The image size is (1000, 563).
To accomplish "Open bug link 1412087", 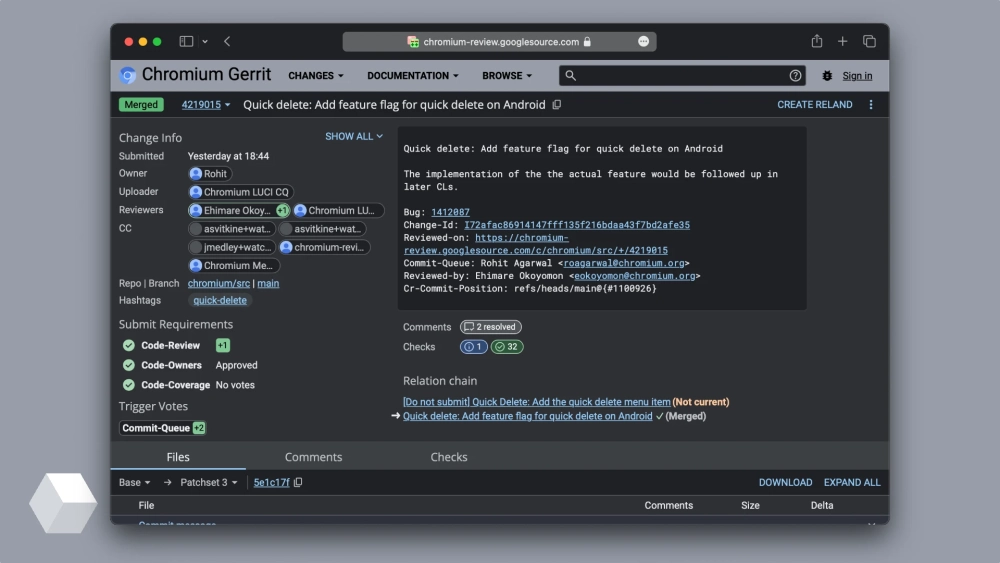I will click(x=450, y=213).
